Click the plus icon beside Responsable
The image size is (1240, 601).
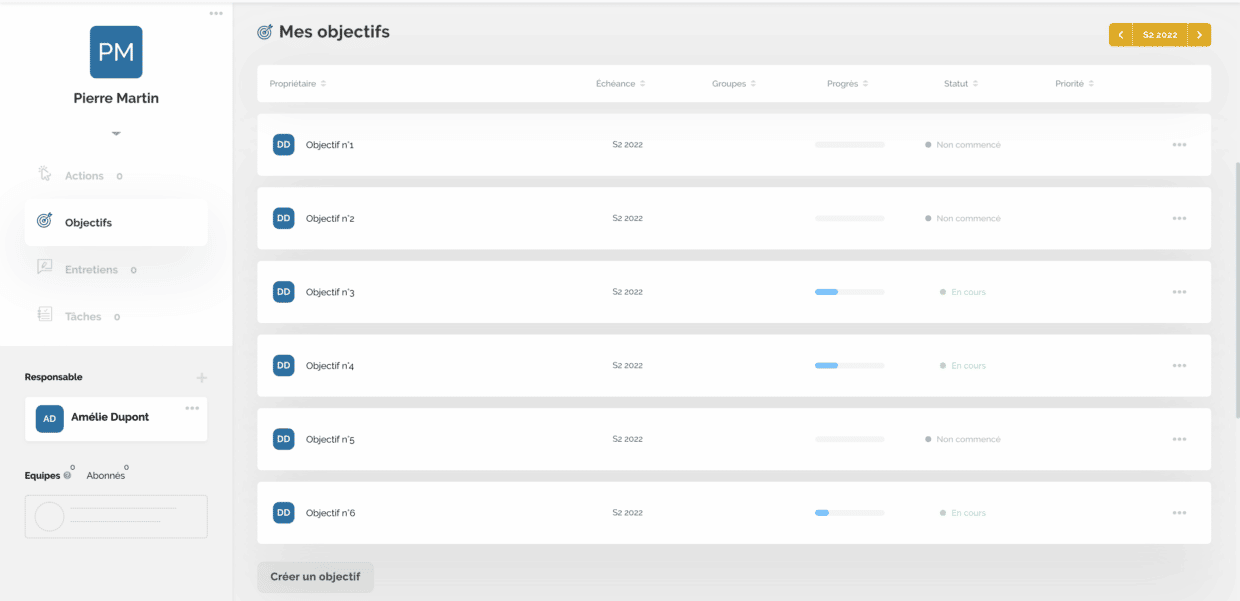pos(202,378)
